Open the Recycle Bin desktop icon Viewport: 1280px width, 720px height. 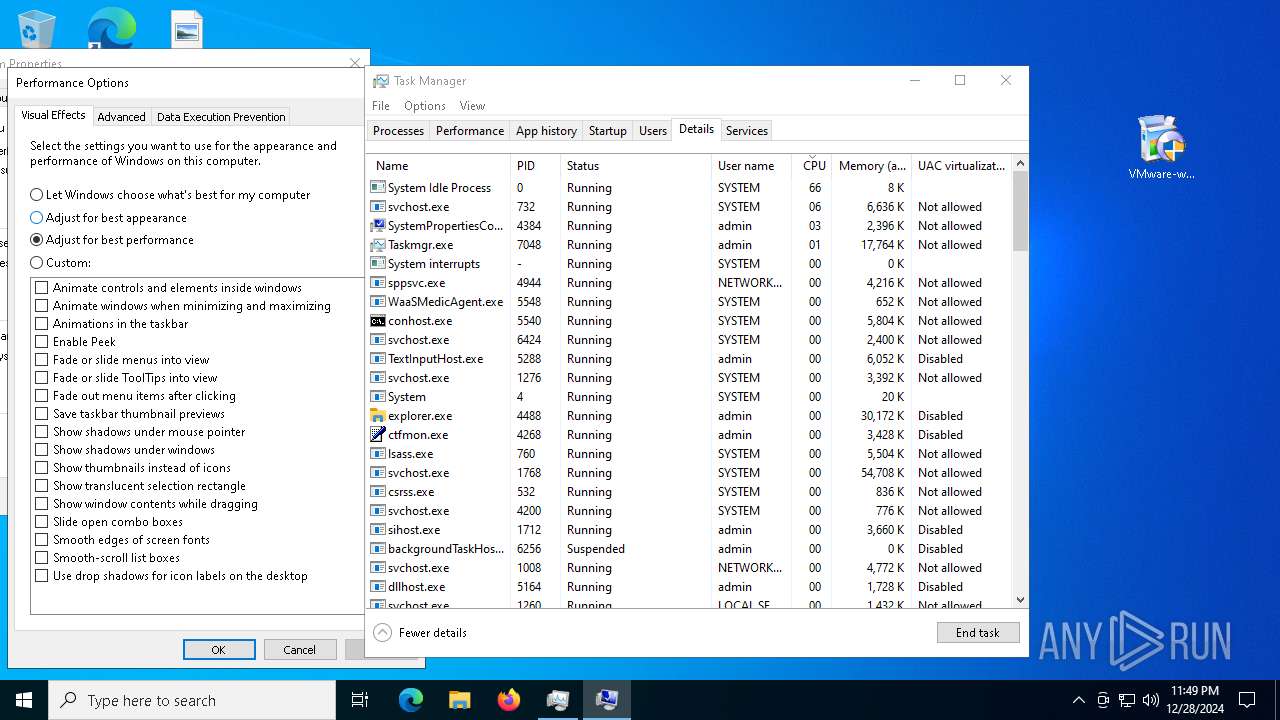[x=37, y=28]
